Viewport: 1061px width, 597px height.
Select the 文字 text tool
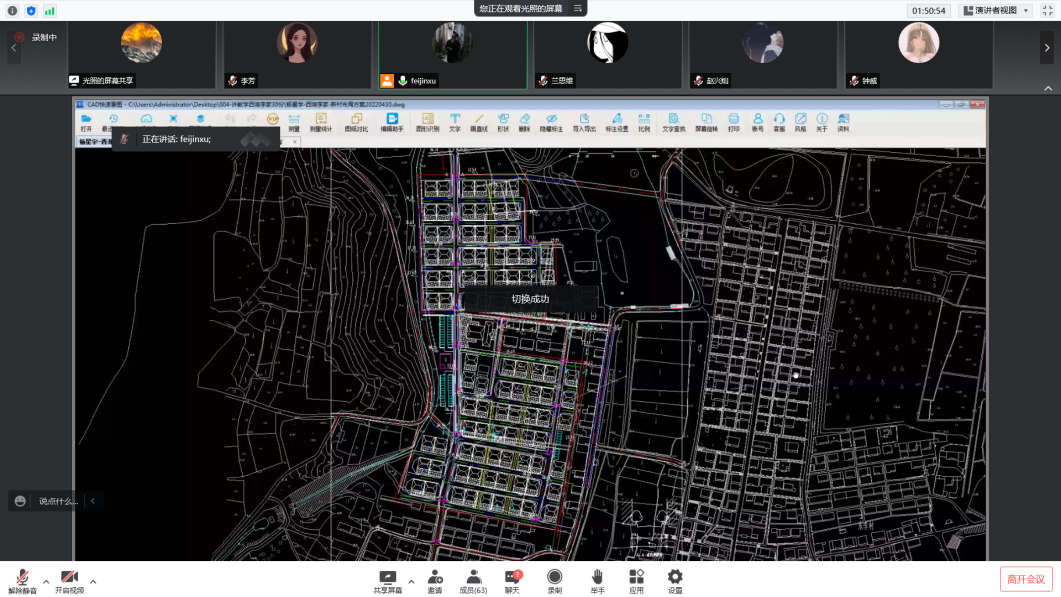[454, 122]
